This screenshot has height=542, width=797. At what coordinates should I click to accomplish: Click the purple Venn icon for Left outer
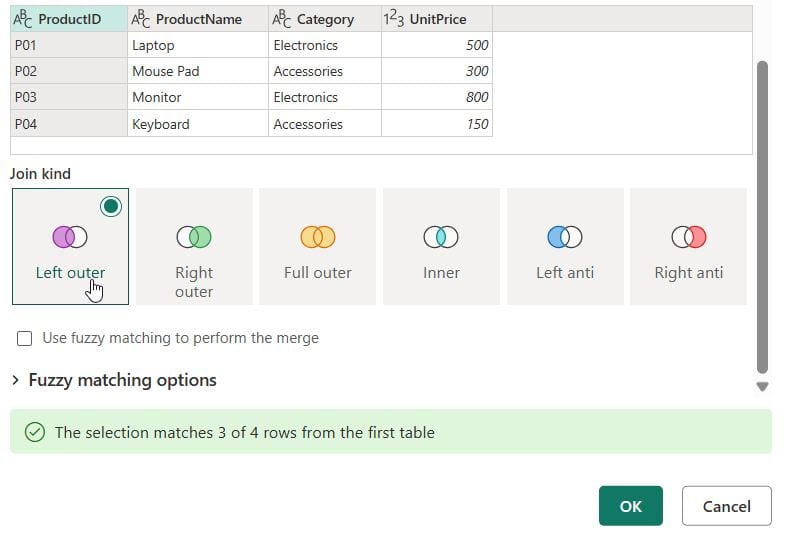coord(70,237)
